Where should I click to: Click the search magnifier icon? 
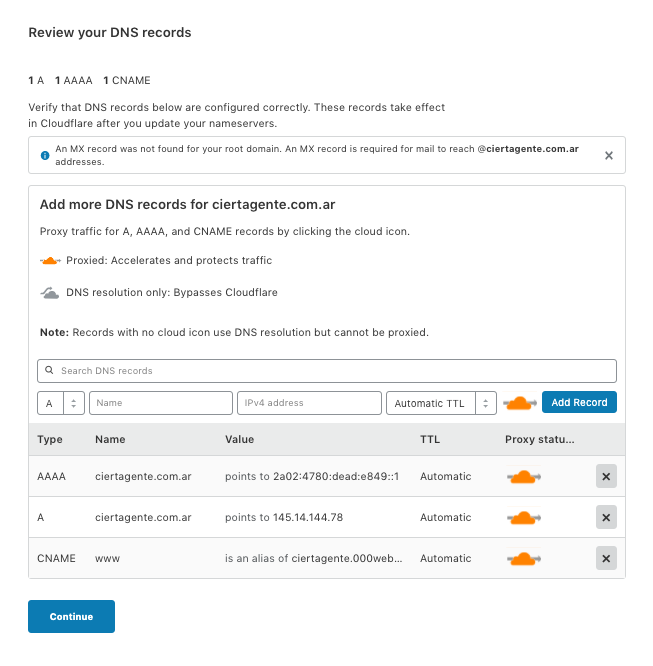(49, 371)
